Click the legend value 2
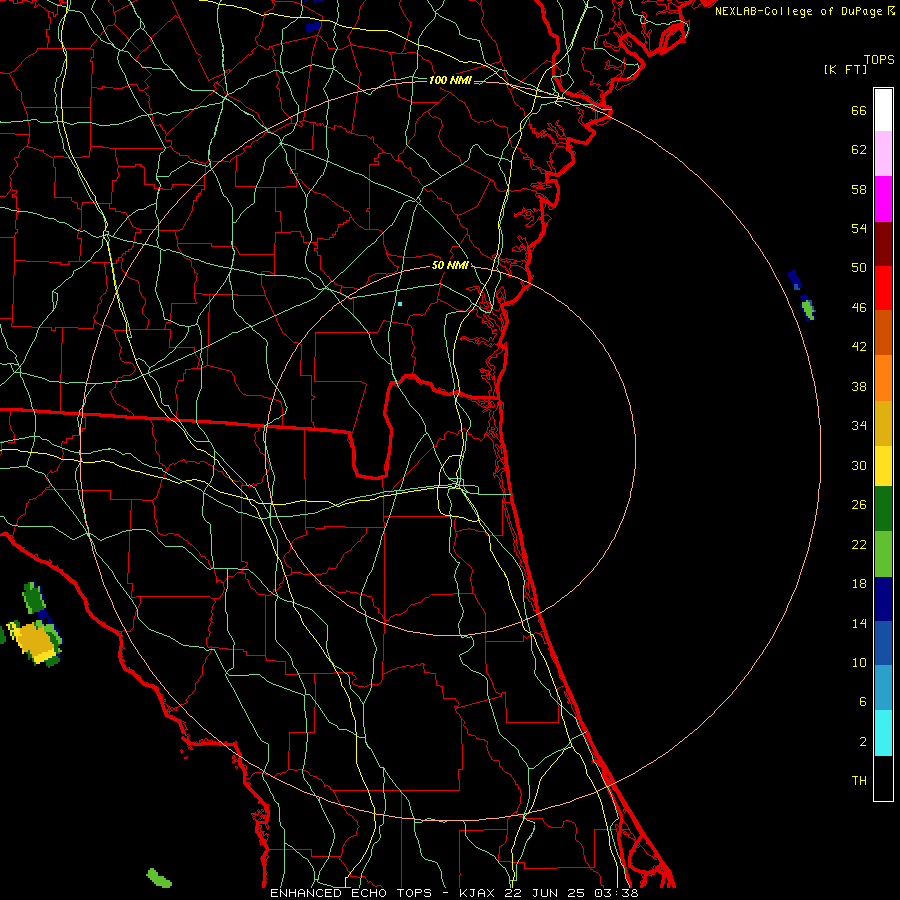The image size is (900, 900). click(863, 742)
